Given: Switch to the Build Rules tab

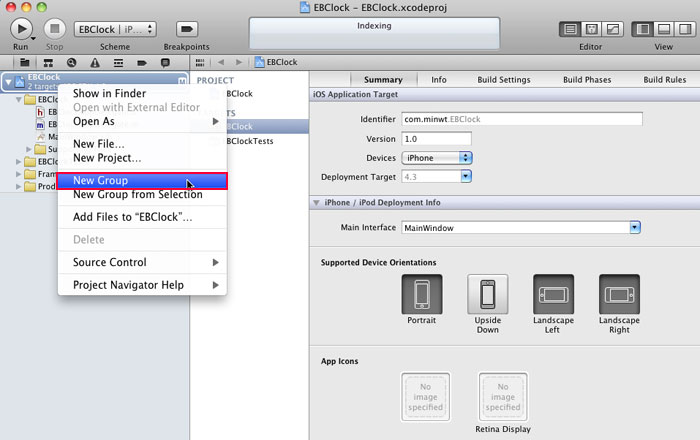Looking at the screenshot, I should (x=665, y=79).
